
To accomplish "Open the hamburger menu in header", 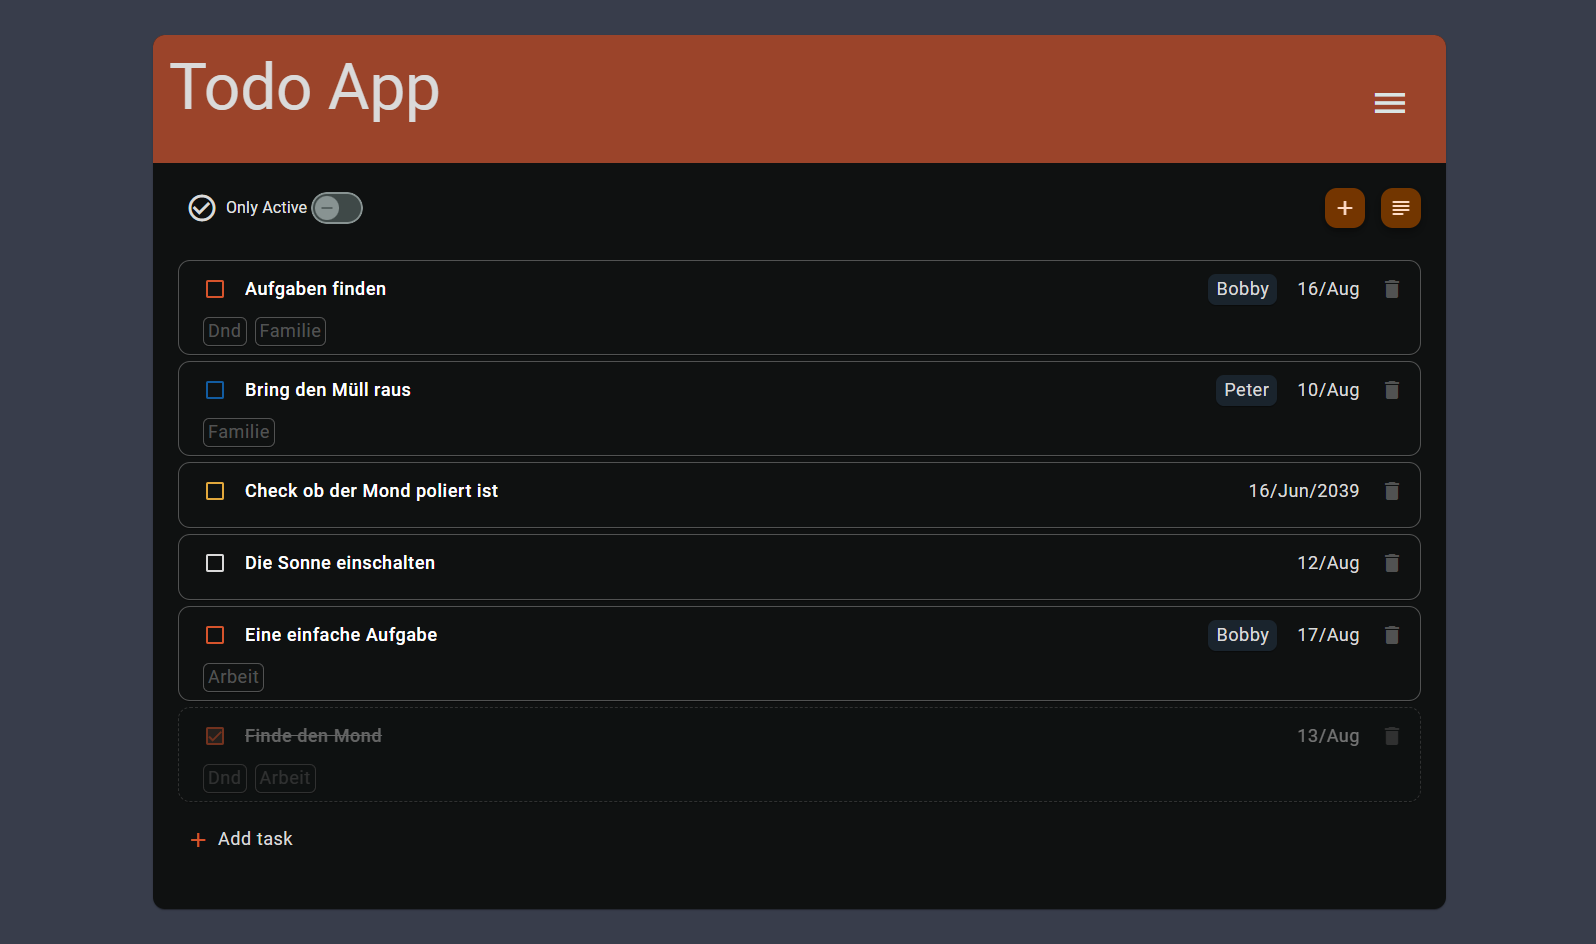I will tap(1389, 103).
